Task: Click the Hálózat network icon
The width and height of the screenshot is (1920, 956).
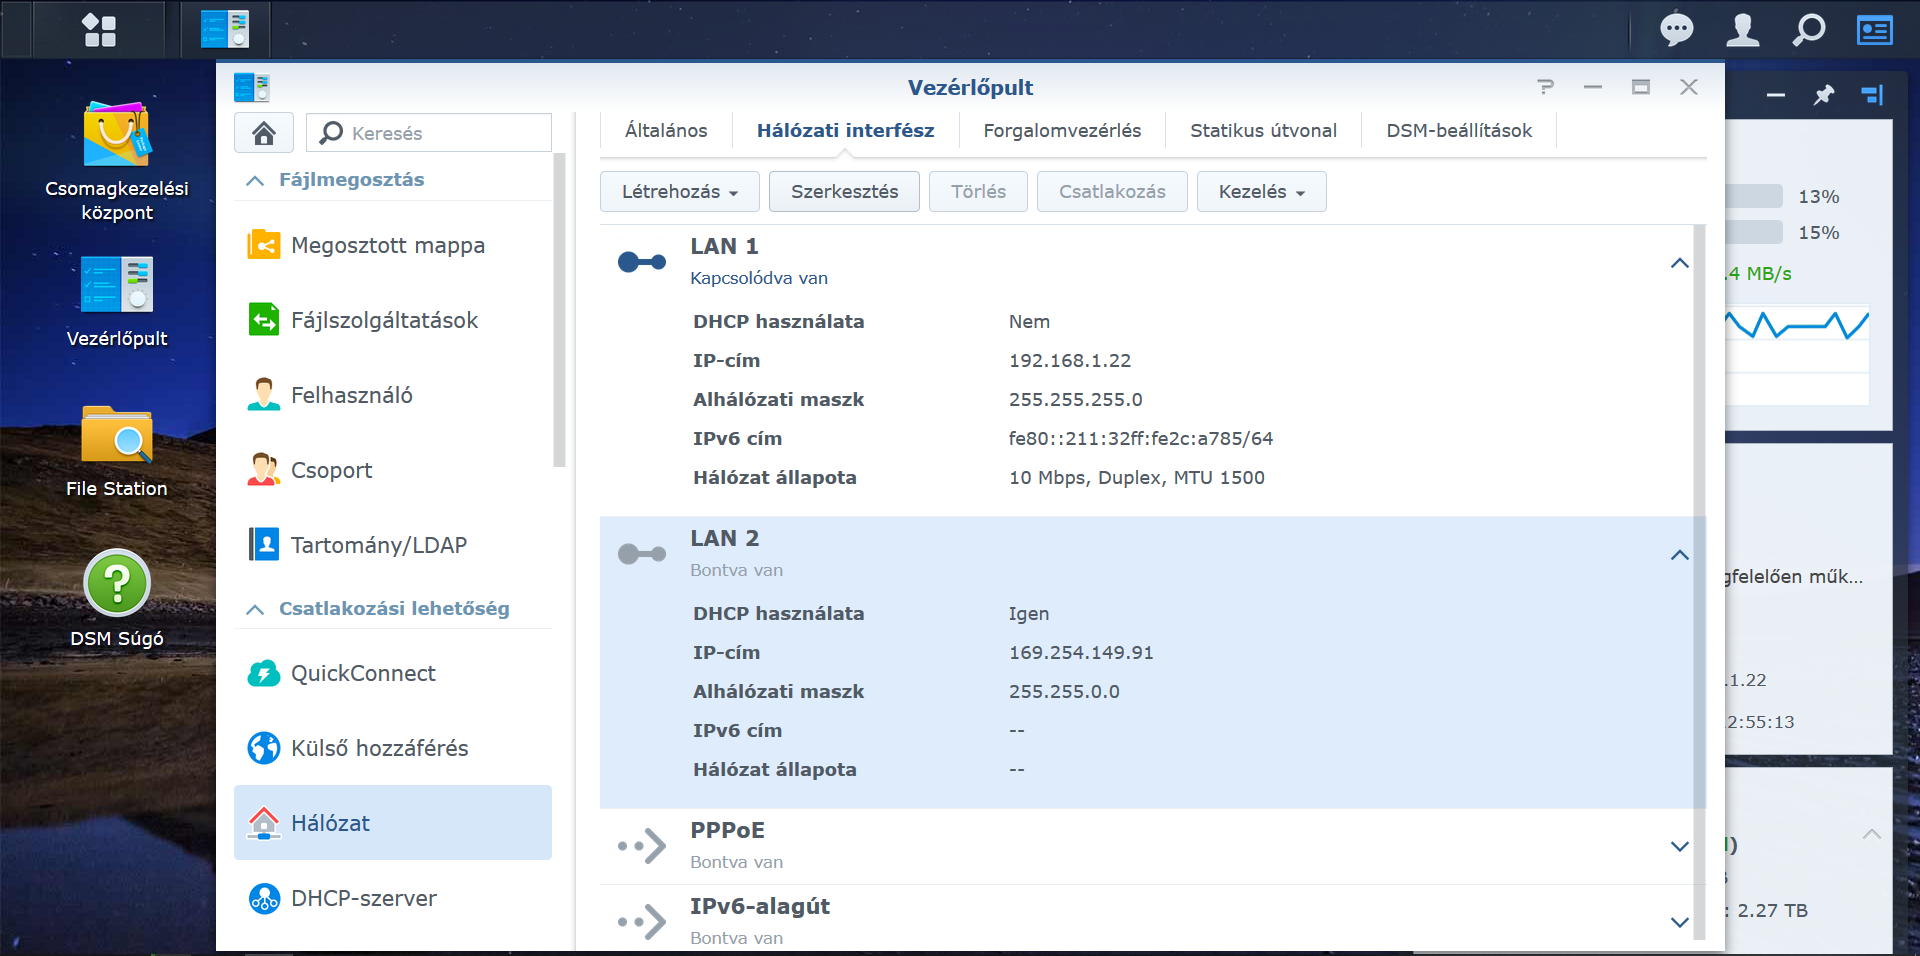Action: 264,823
